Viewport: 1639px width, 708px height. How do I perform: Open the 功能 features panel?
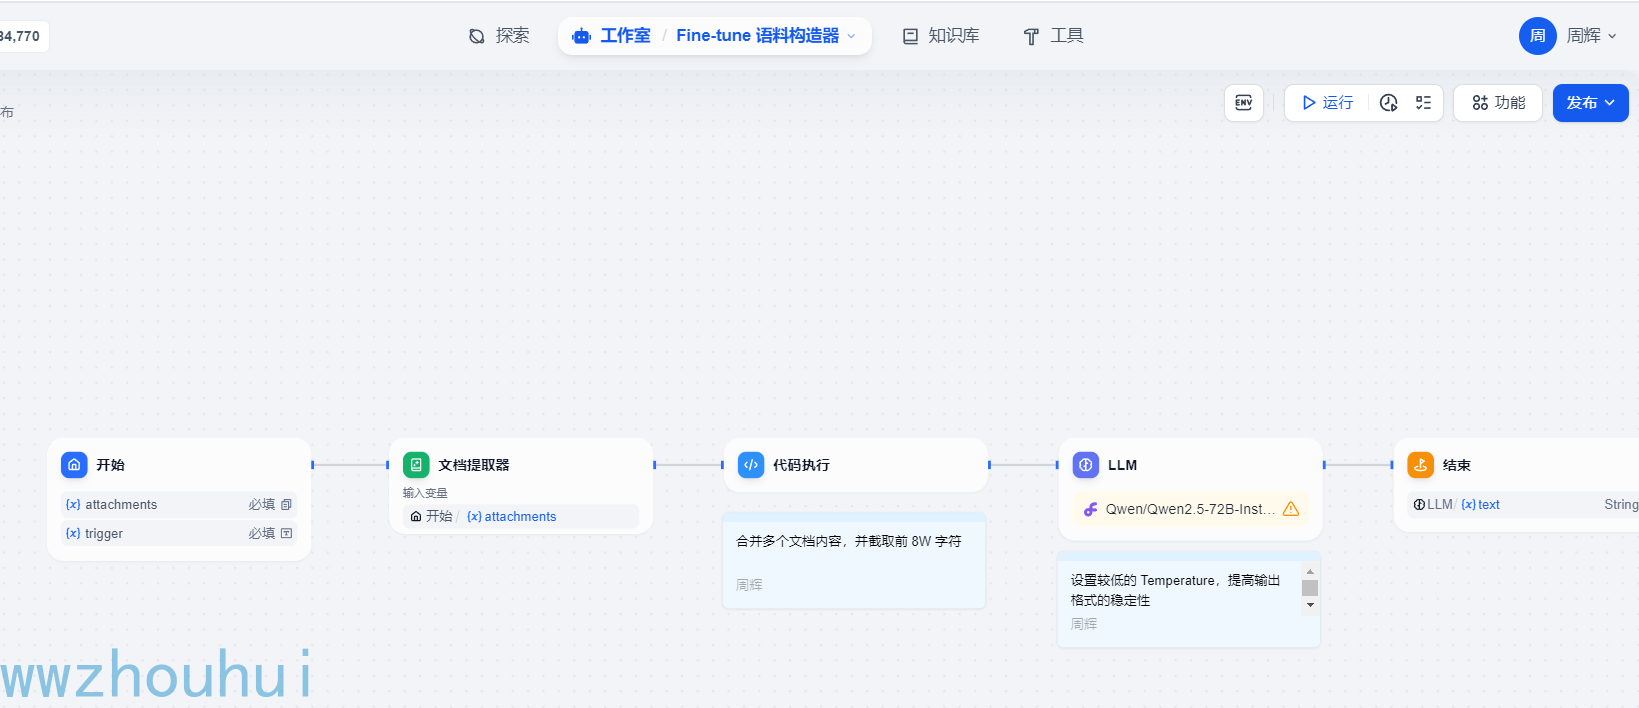(1498, 103)
